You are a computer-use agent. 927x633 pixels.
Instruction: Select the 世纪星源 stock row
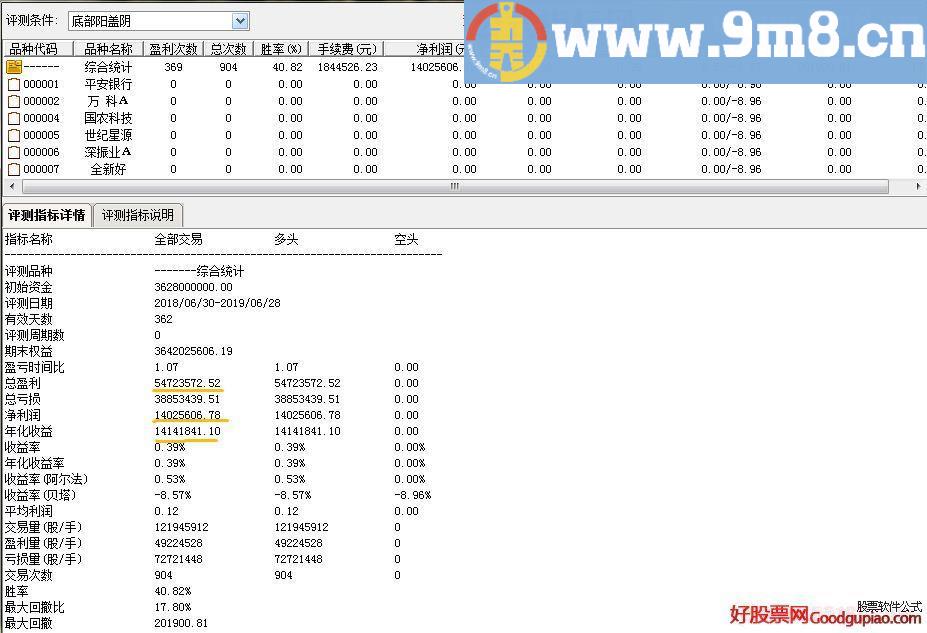108,135
